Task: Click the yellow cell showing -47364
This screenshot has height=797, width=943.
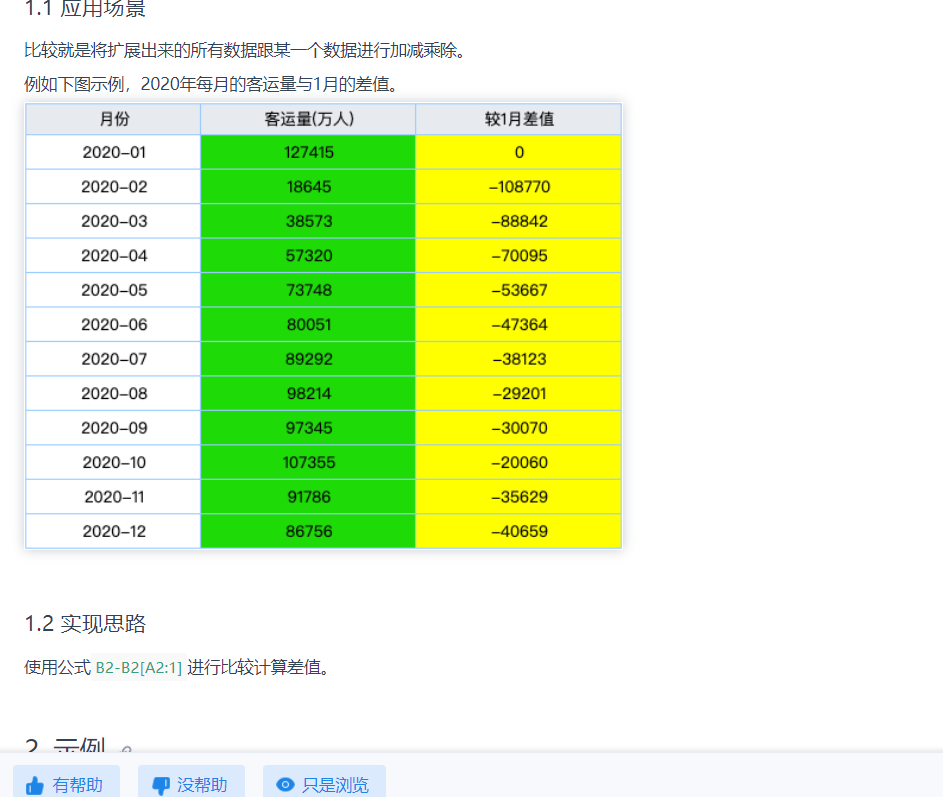Action: (x=518, y=324)
